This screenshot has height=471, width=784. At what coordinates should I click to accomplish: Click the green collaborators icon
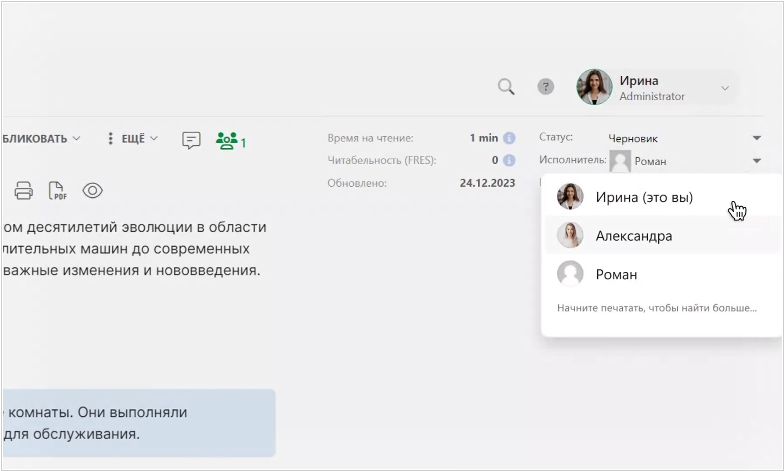229,140
